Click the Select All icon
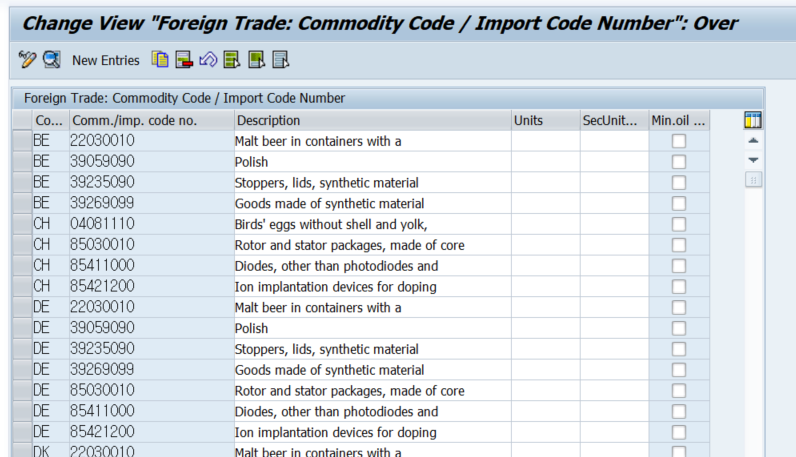 232,60
